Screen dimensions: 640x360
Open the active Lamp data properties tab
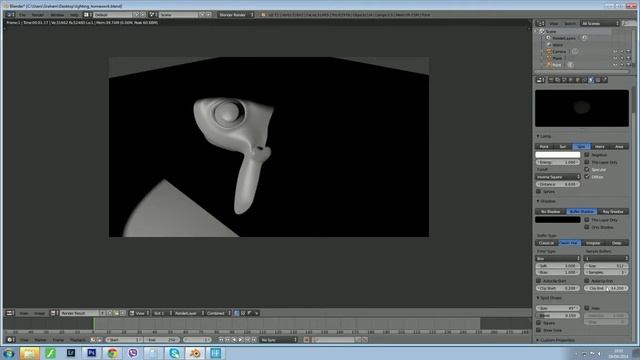click(x=591, y=80)
